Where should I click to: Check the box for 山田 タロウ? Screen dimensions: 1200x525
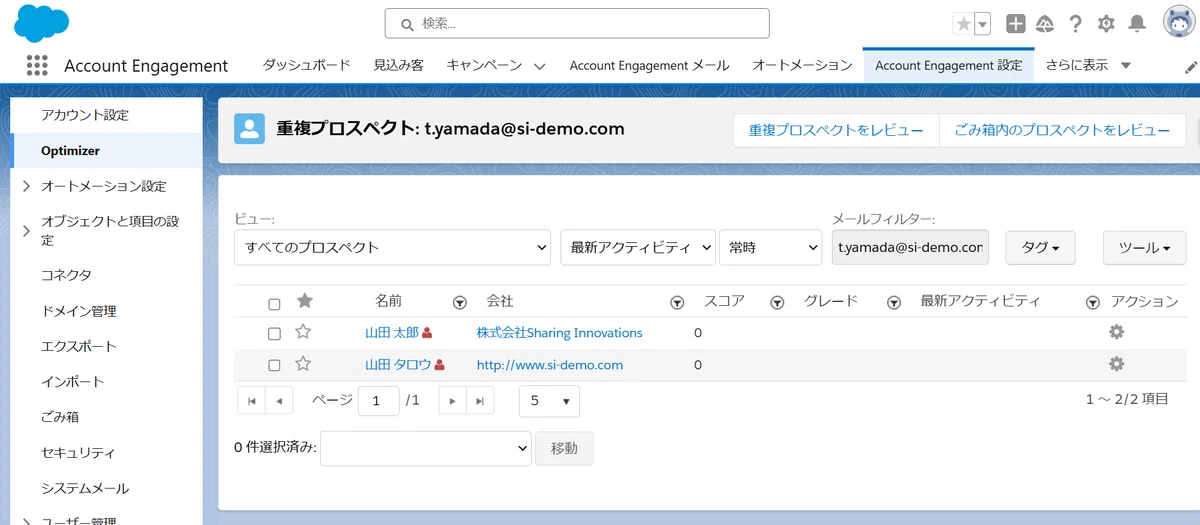tap(274, 366)
